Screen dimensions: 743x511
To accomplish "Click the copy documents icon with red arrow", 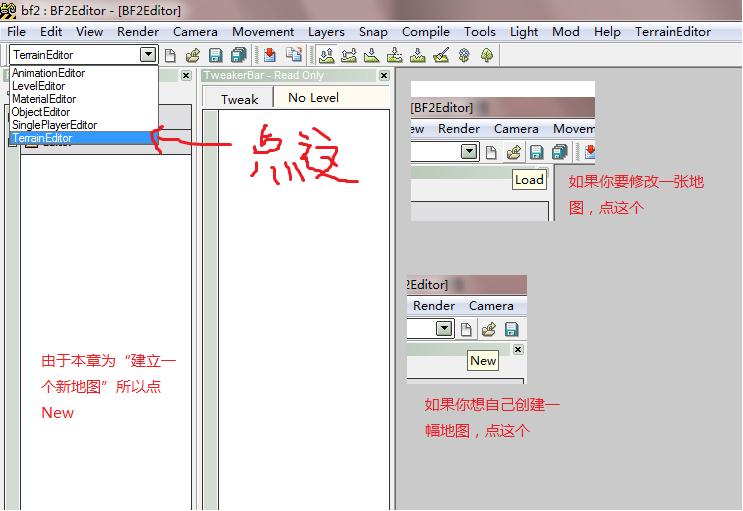I will 294,55.
